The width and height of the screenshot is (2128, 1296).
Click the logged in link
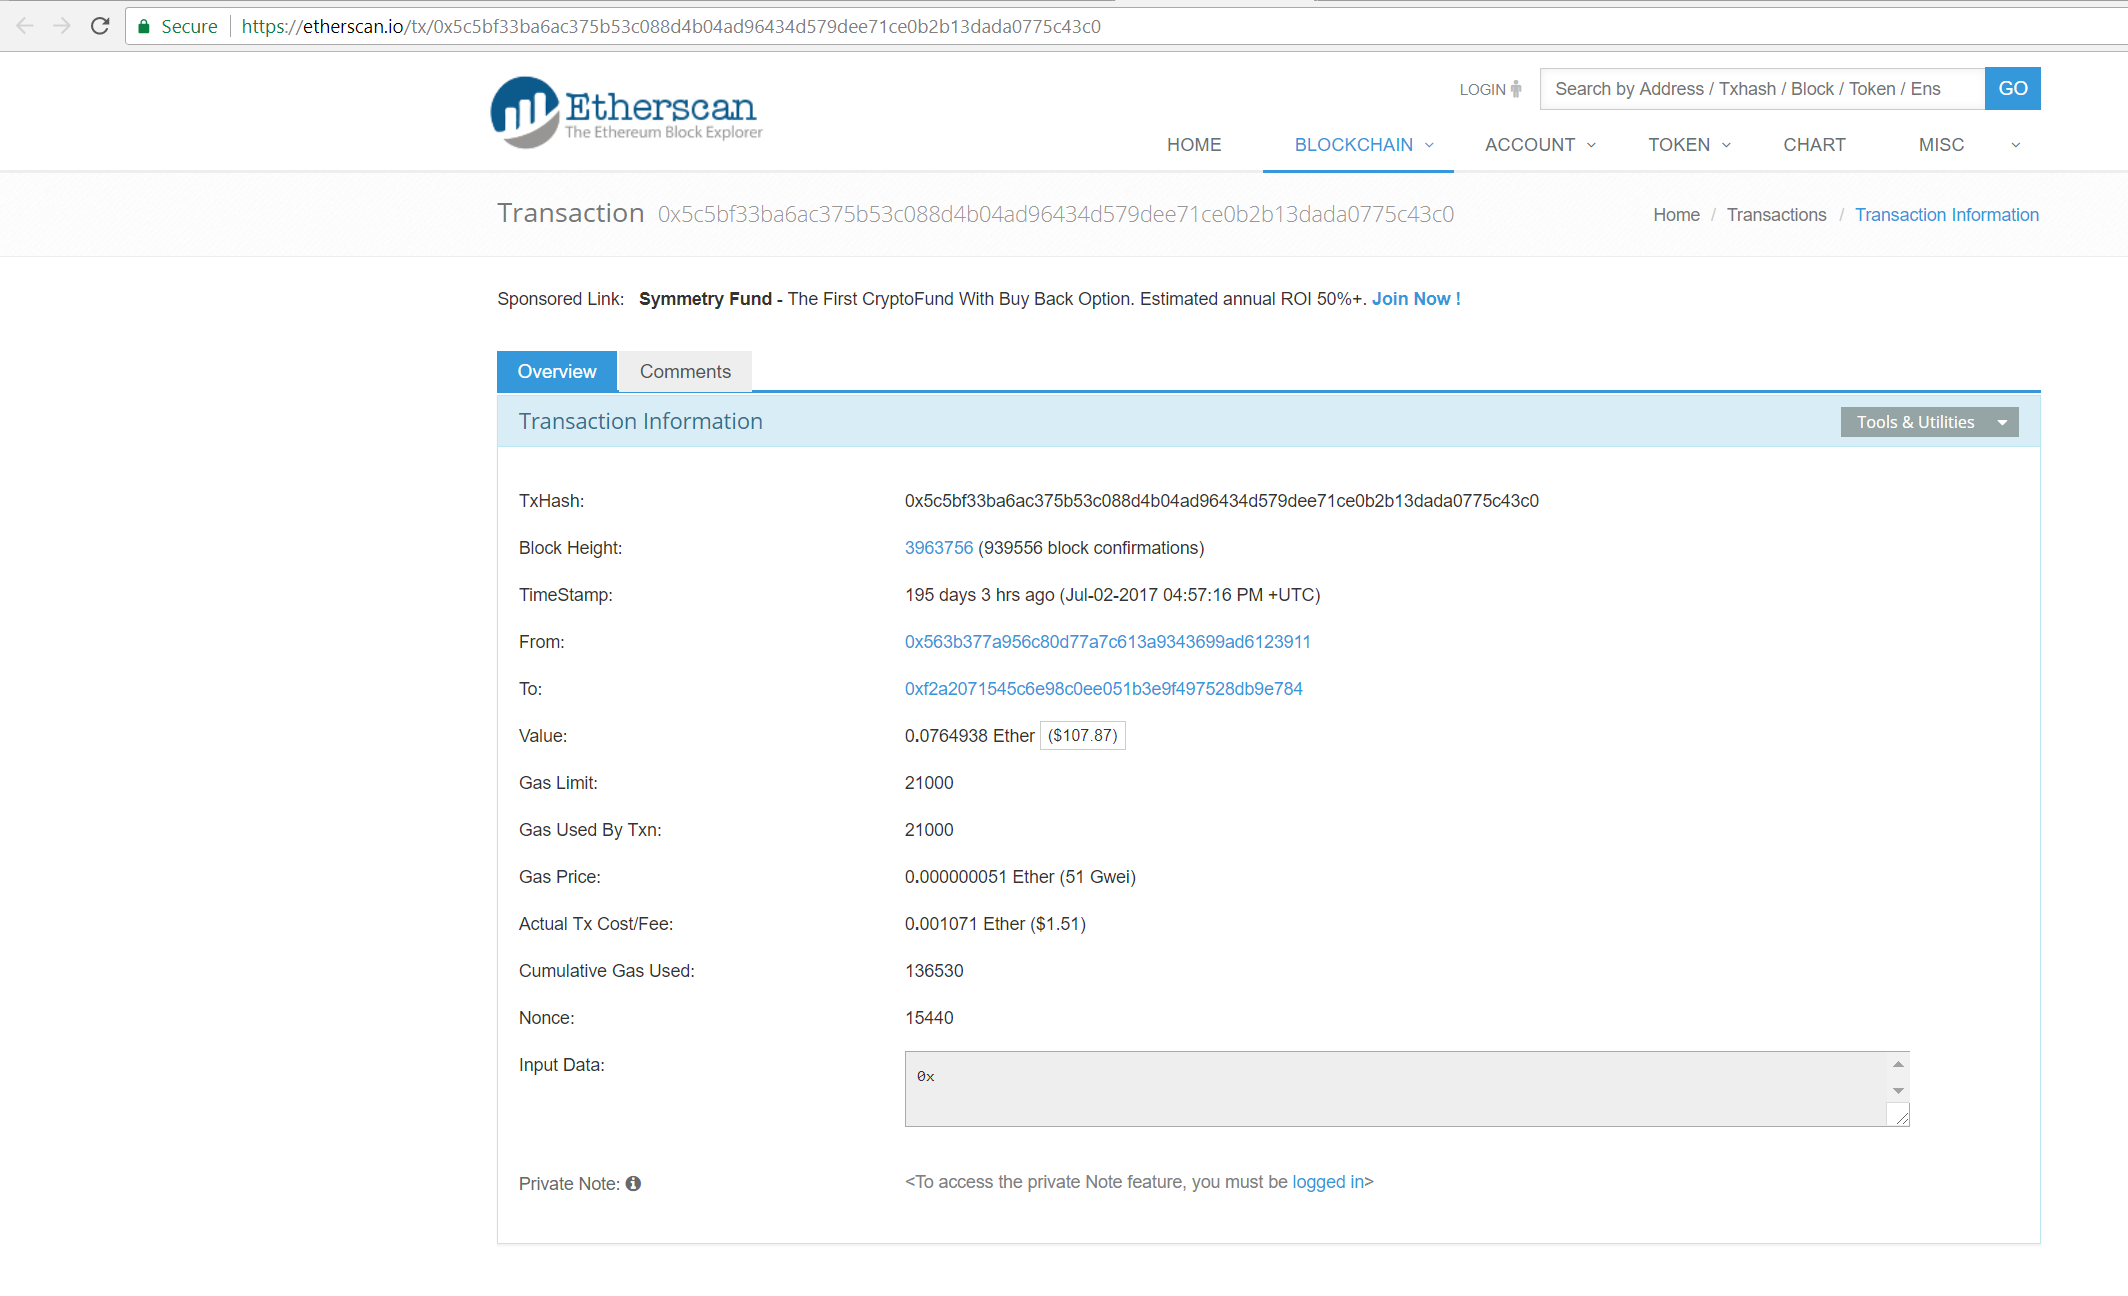point(1328,1182)
